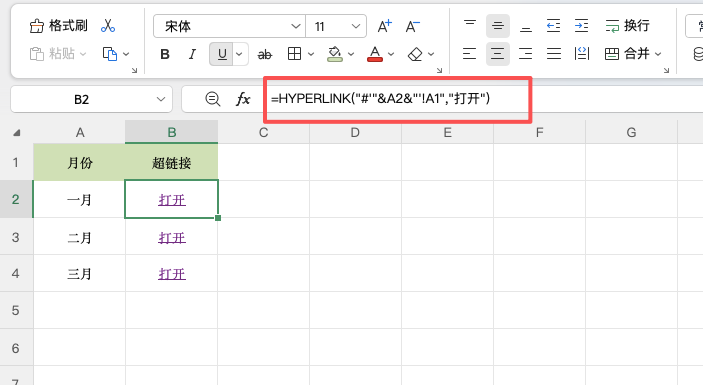Toggle wrap text (换行)
Screen dimensions: 703x385
627,26
